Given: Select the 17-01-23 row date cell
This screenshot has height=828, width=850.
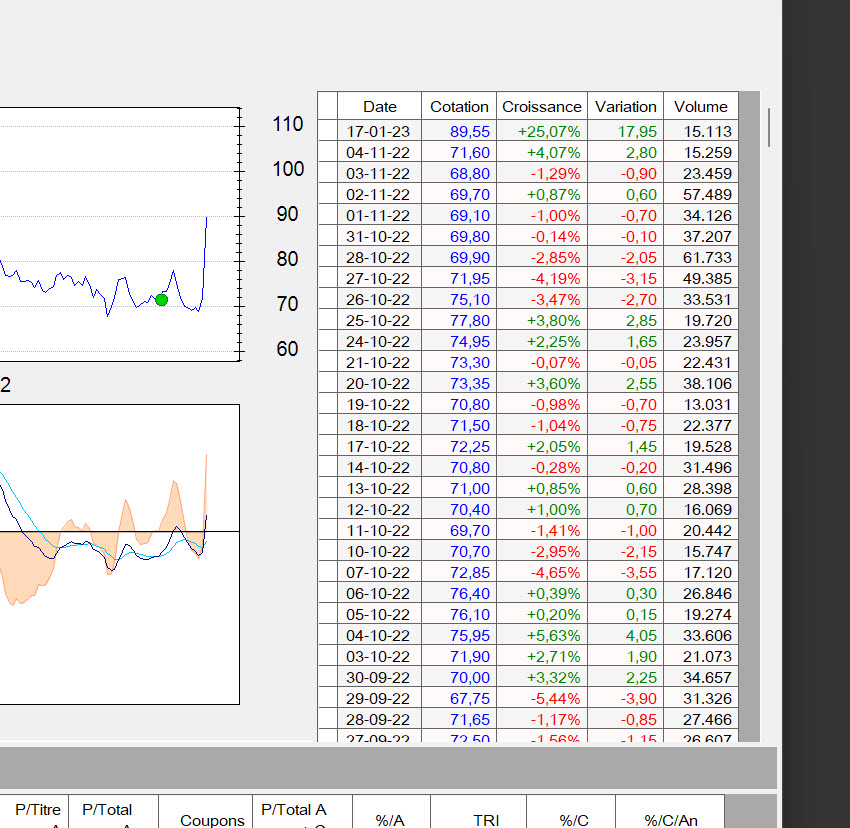Looking at the screenshot, I should point(379,131).
